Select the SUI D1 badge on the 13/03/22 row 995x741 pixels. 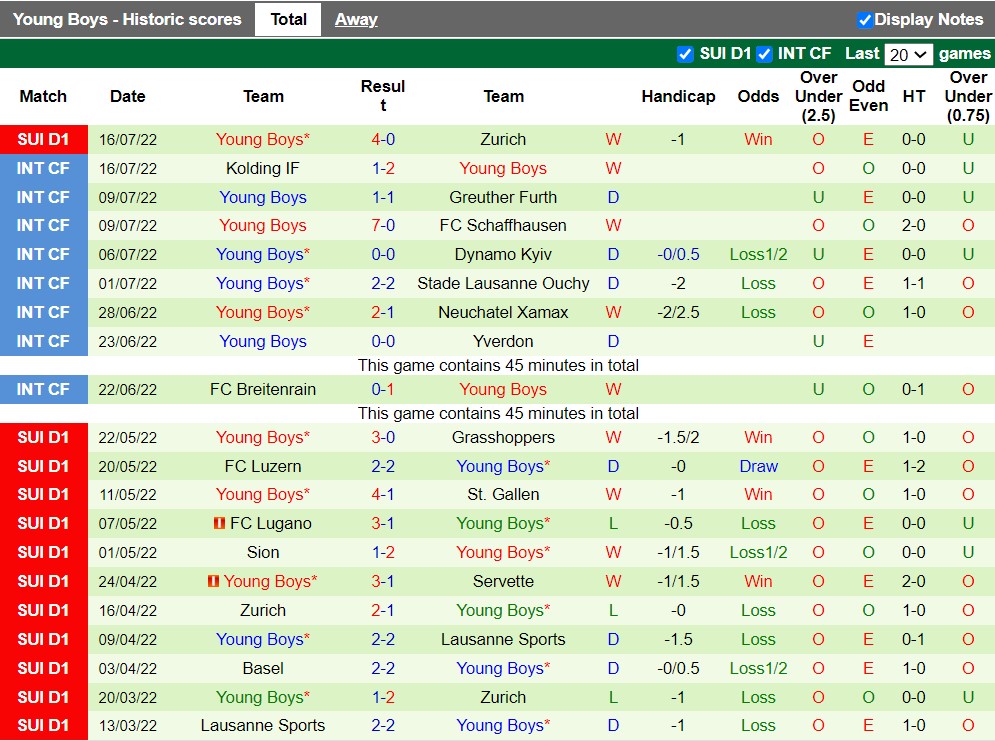click(43, 725)
